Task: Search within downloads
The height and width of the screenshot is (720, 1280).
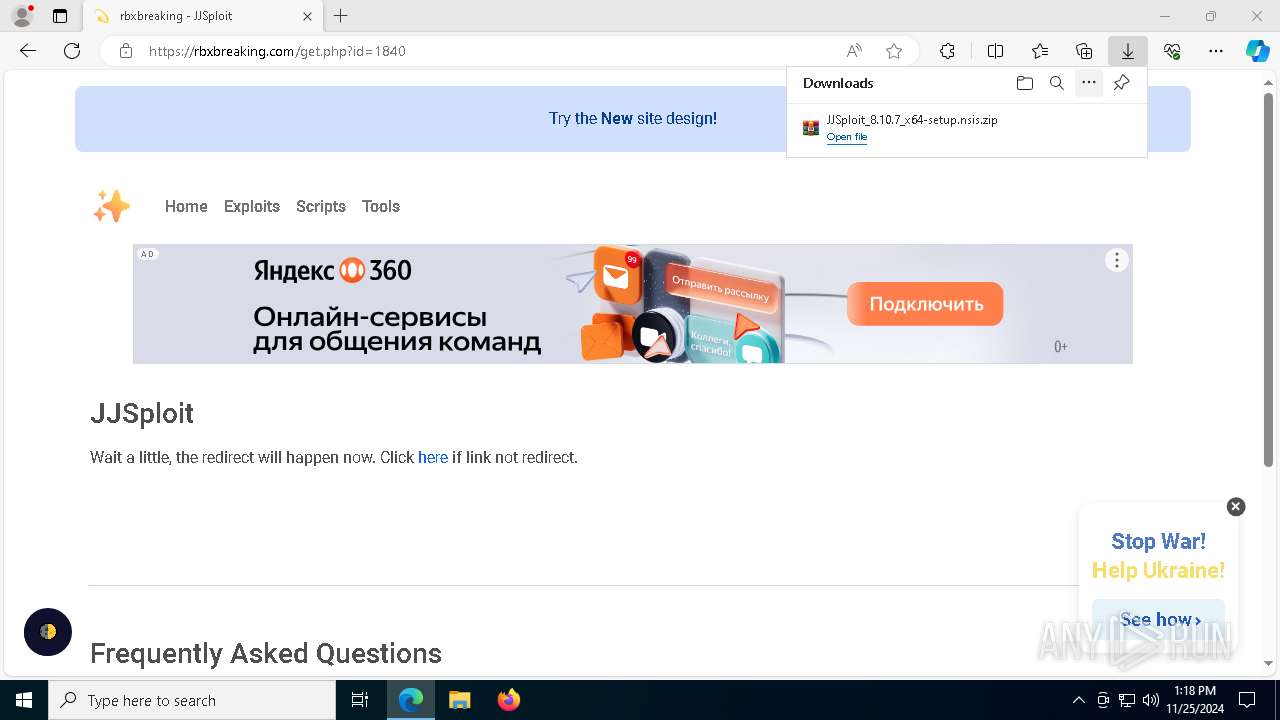Action: click(1056, 83)
